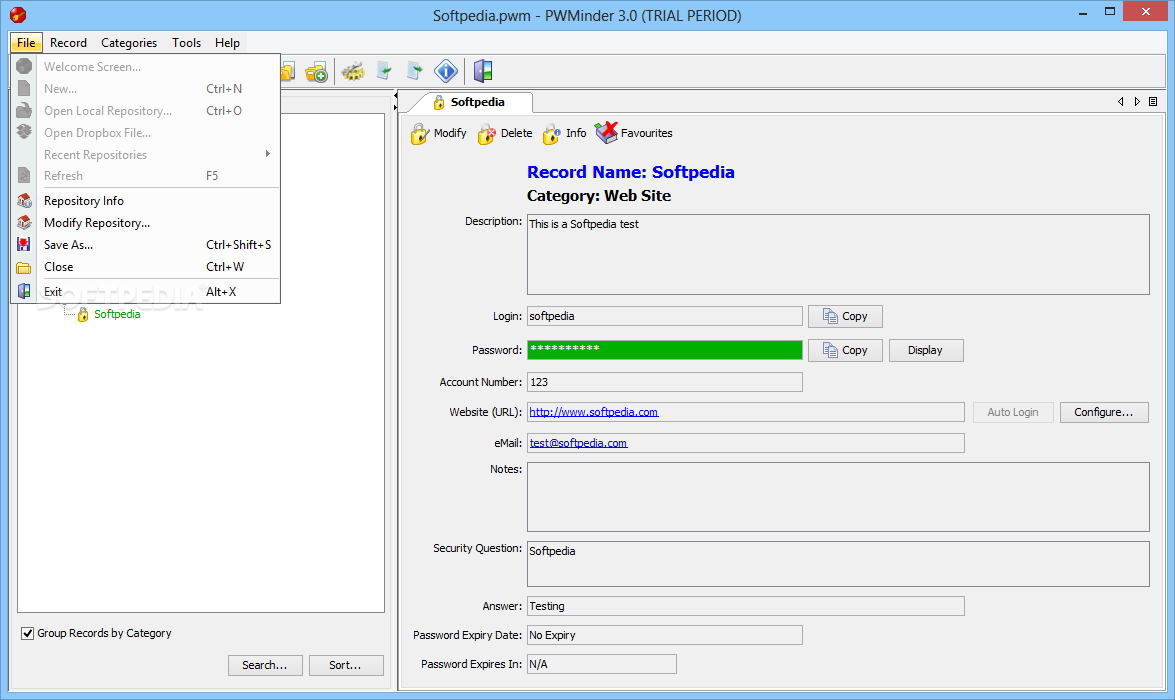This screenshot has height=700, width=1175.
Task: Click the tab list icon at far right
Action: pos(1153,102)
